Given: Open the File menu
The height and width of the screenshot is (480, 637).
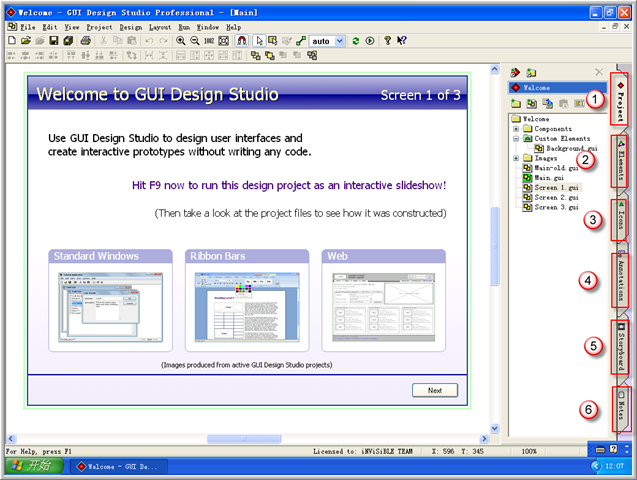Looking at the screenshot, I should tap(28, 27).
